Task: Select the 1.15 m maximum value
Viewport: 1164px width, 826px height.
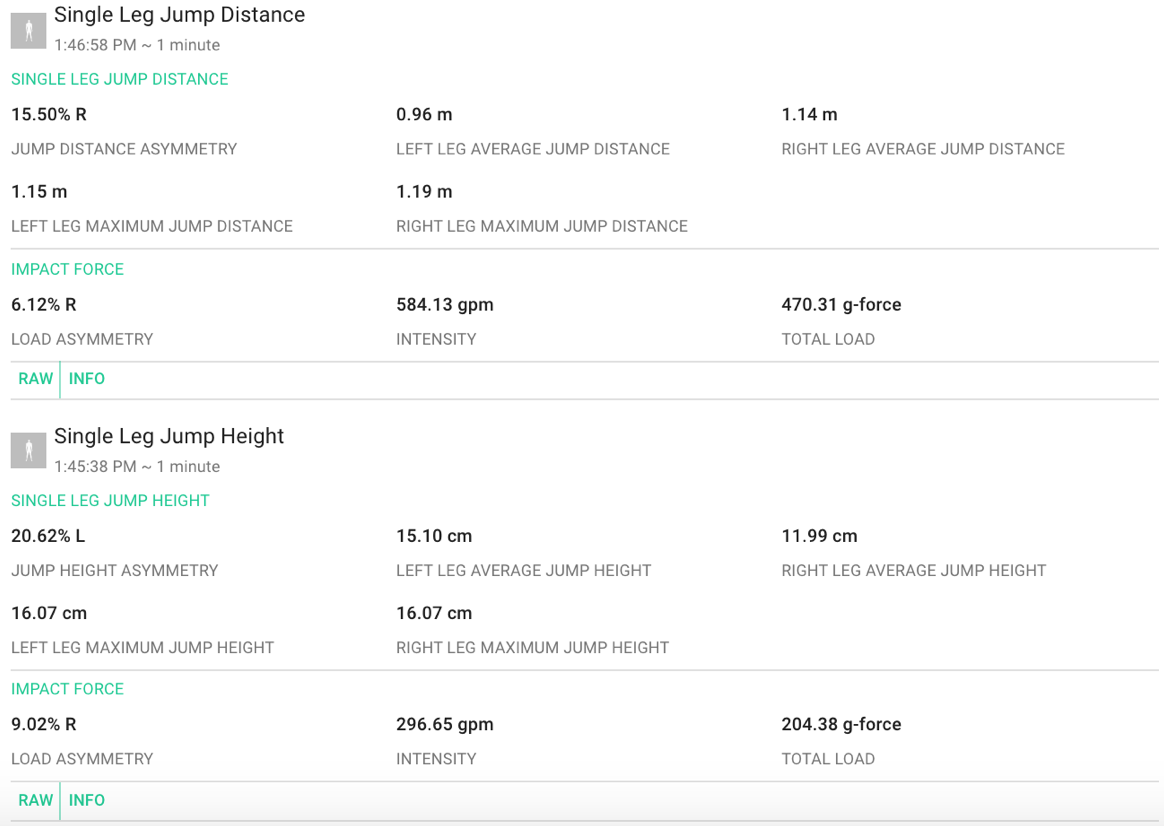Action: point(39,191)
